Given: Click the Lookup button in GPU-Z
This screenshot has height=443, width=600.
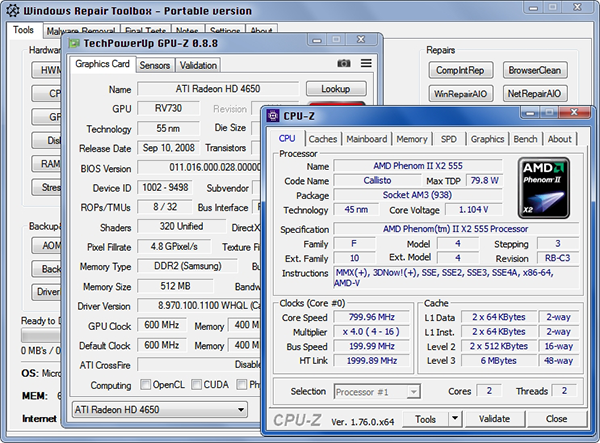Looking at the screenshot, I should coord(336,89).
